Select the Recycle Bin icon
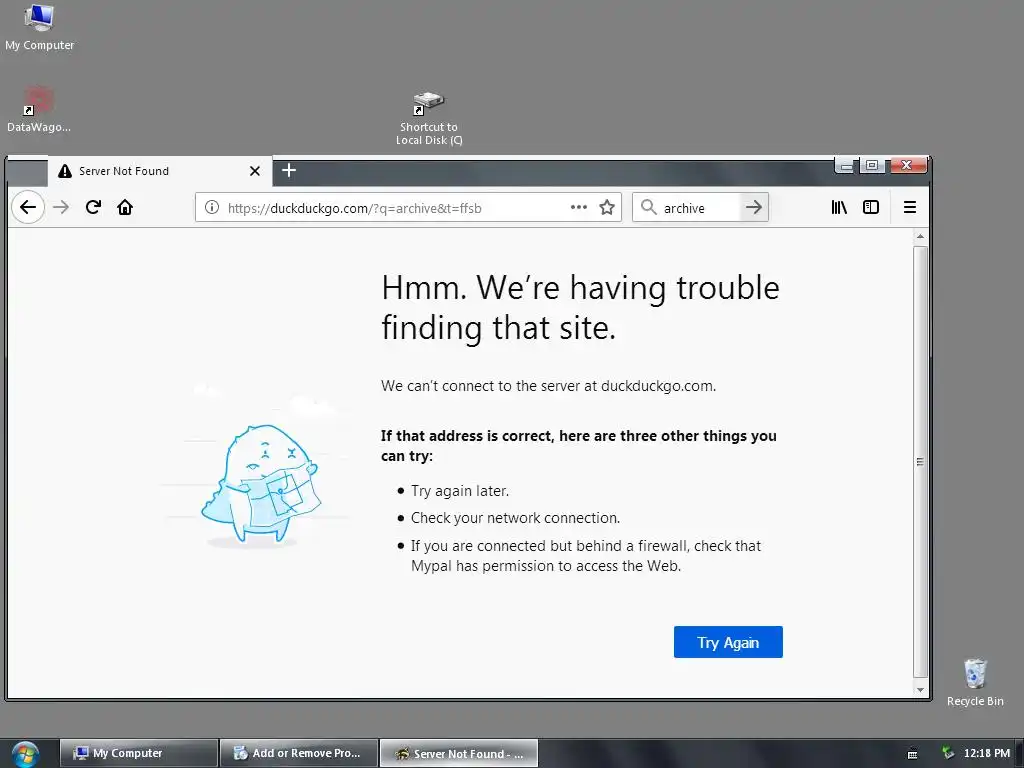 [975, 682]
